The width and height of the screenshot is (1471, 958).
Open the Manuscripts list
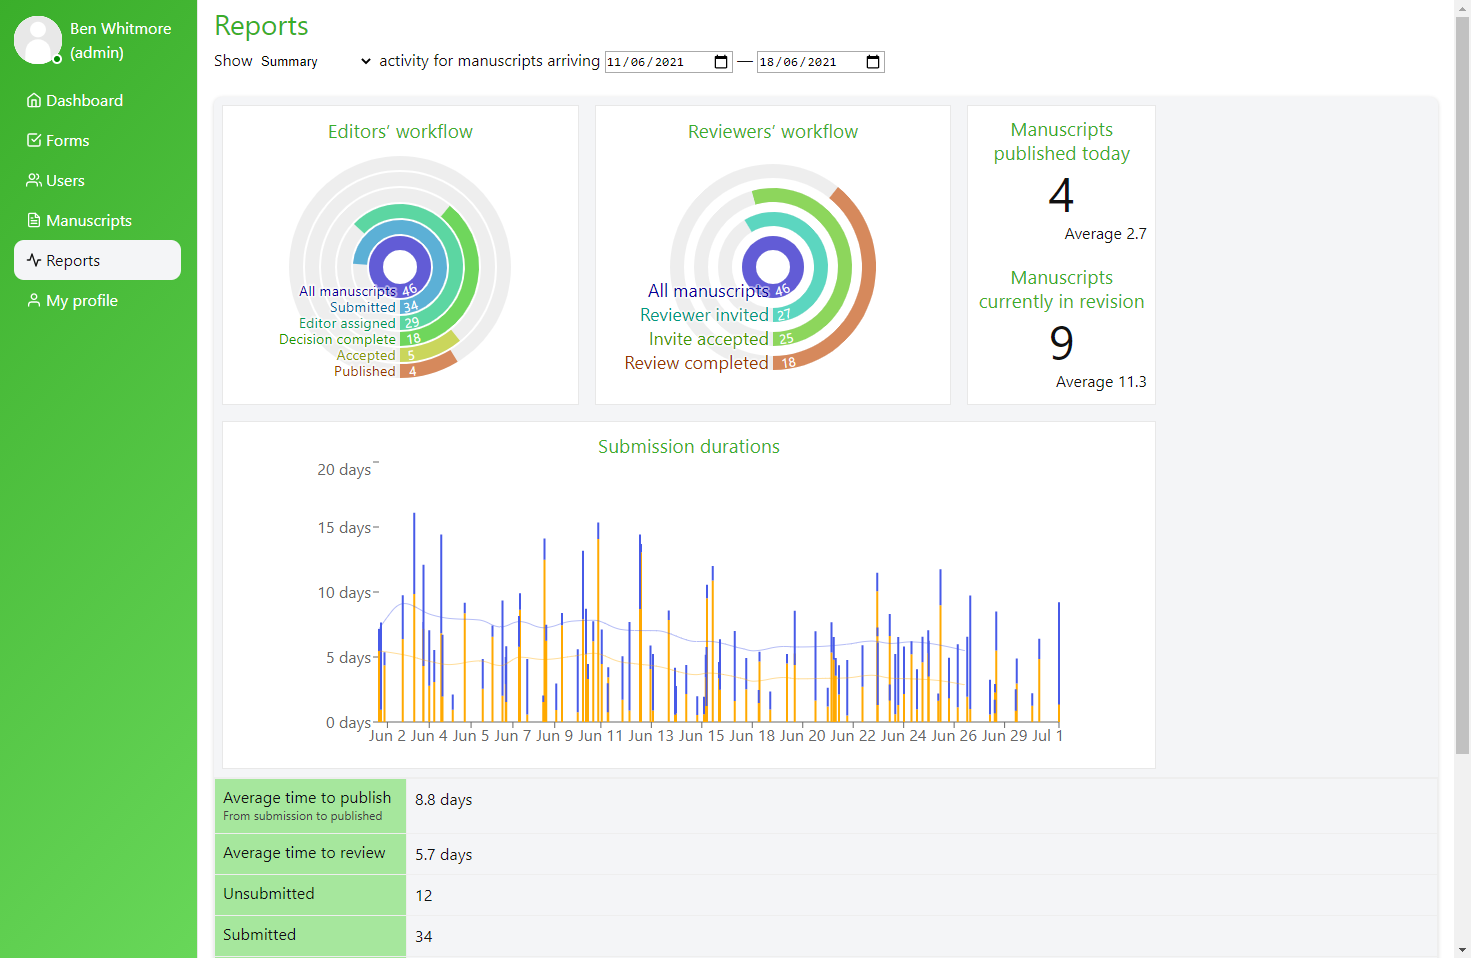coord(97,220)
